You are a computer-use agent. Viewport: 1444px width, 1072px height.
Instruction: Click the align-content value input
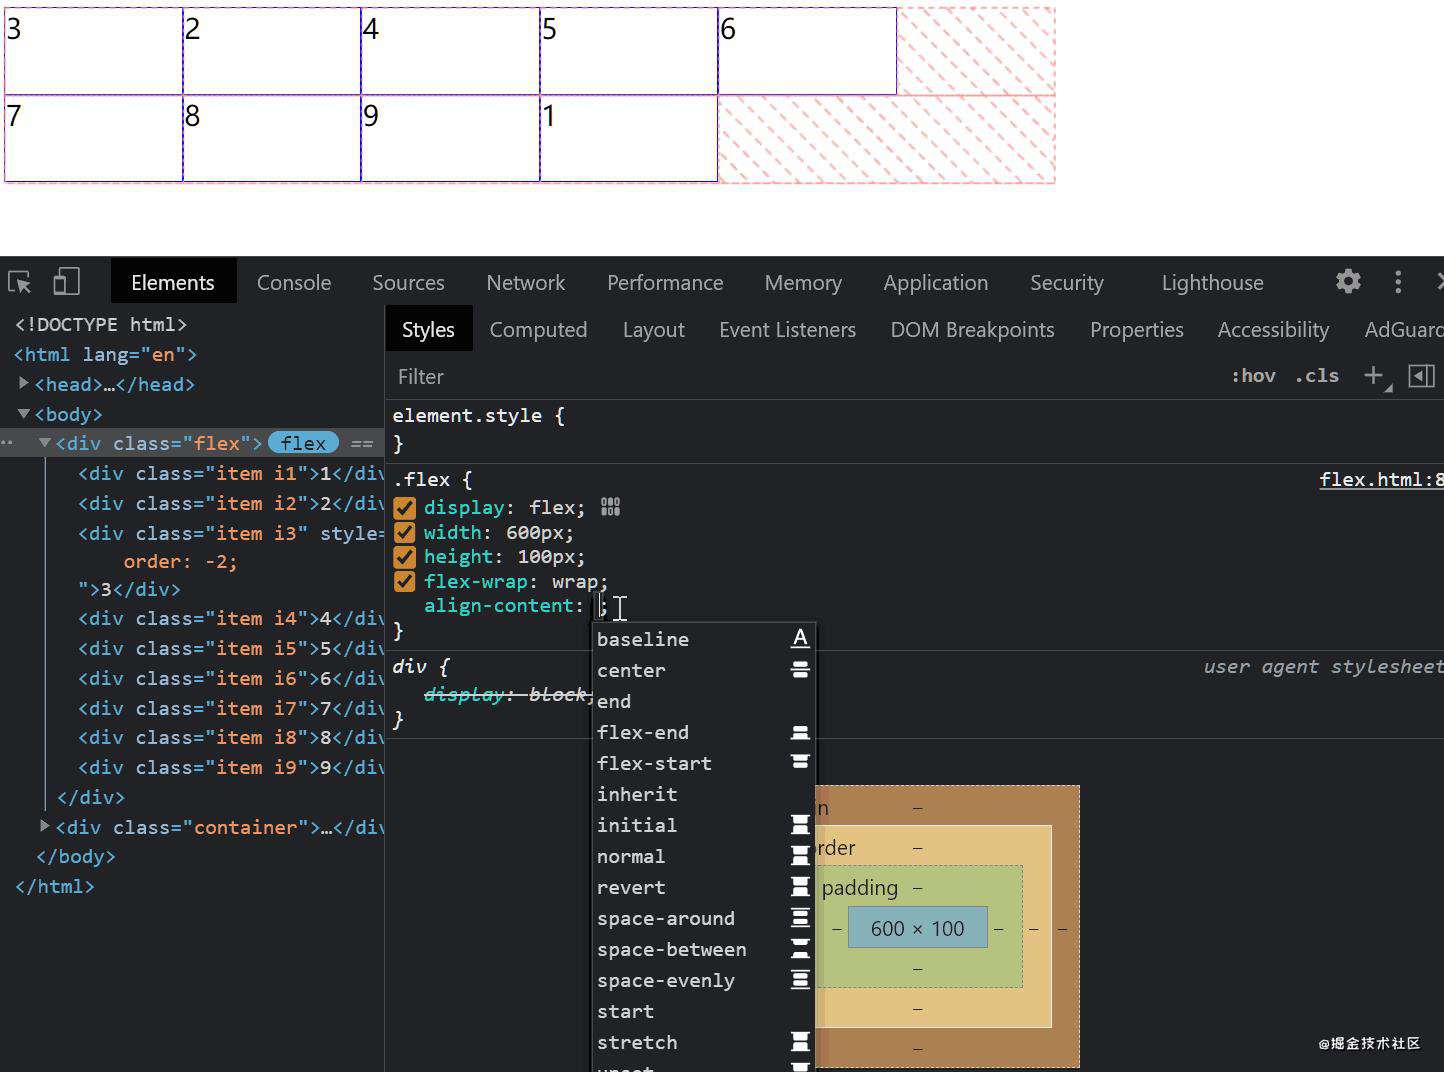point(597,605)
